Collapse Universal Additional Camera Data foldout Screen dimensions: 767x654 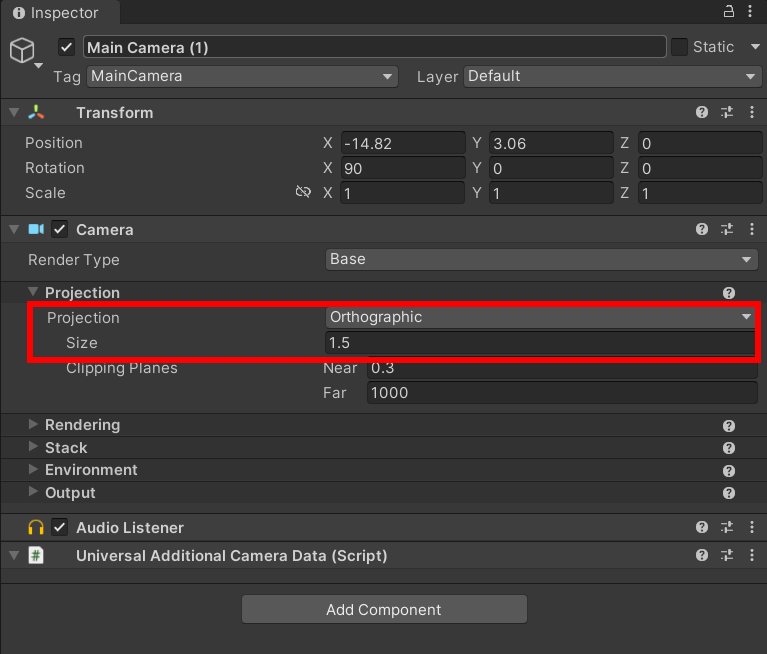tap(14, 555)
